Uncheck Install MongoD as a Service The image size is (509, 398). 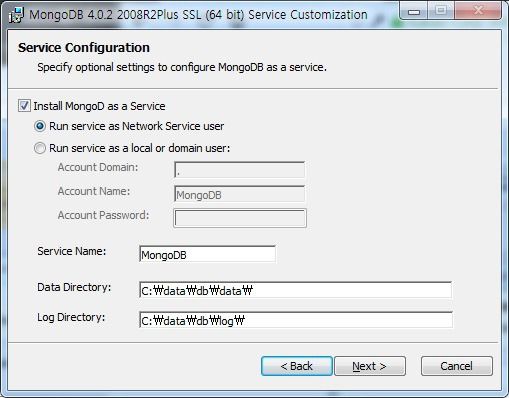tap(24, 106)
